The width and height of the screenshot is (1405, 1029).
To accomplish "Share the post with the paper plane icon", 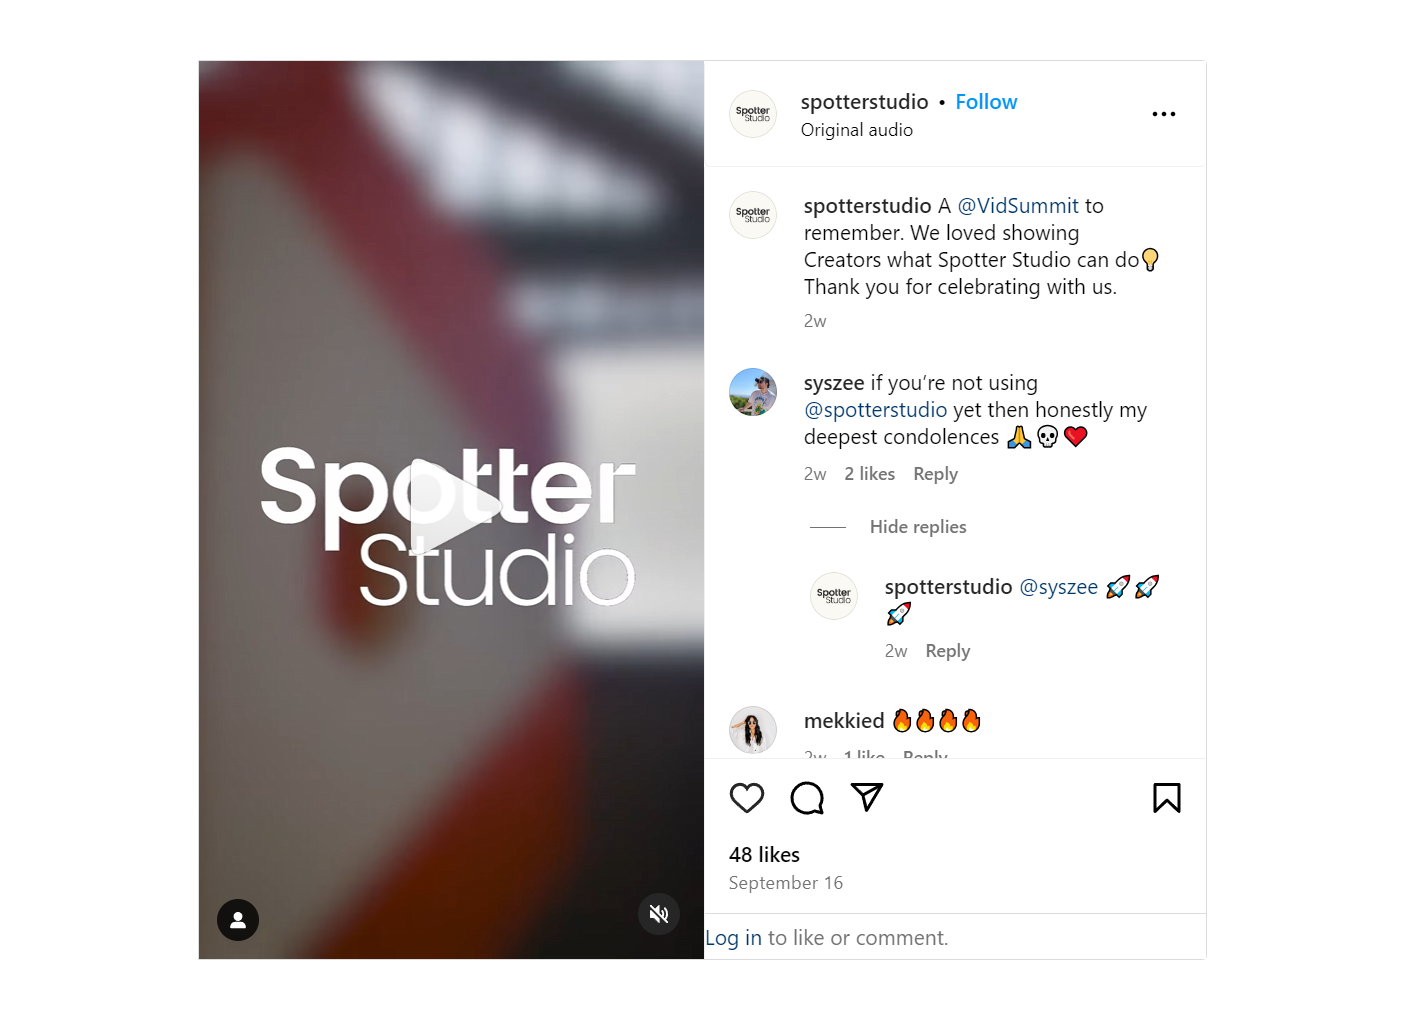I will click(x=867, y=797).
